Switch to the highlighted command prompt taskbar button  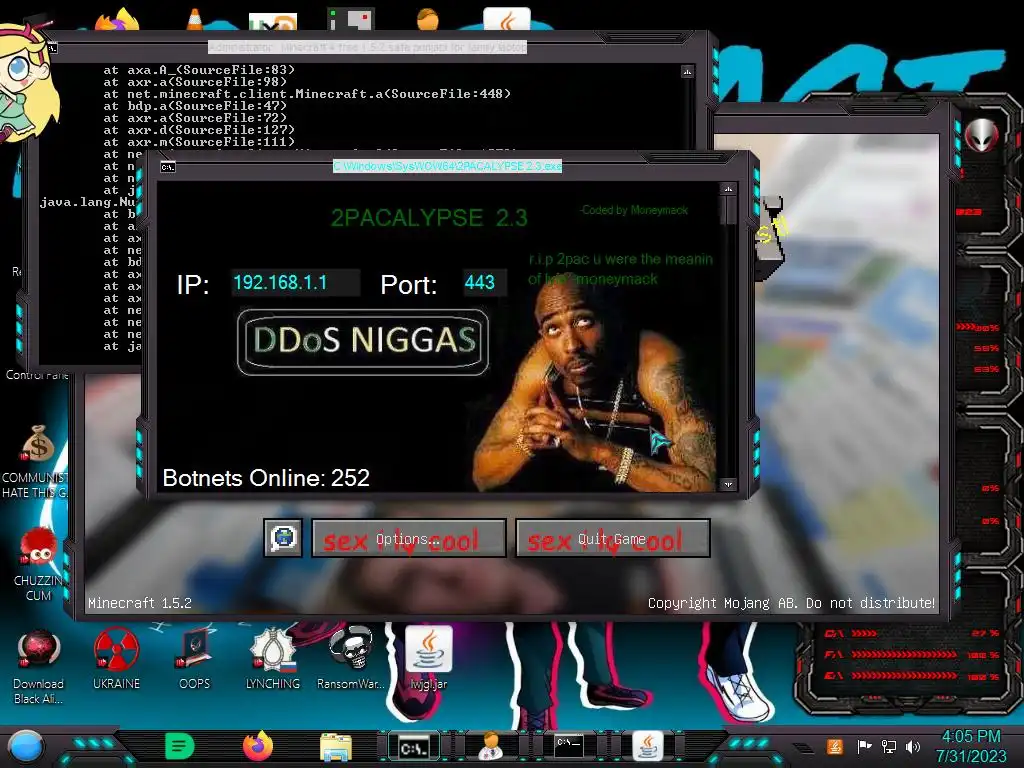tap(414, 747)
